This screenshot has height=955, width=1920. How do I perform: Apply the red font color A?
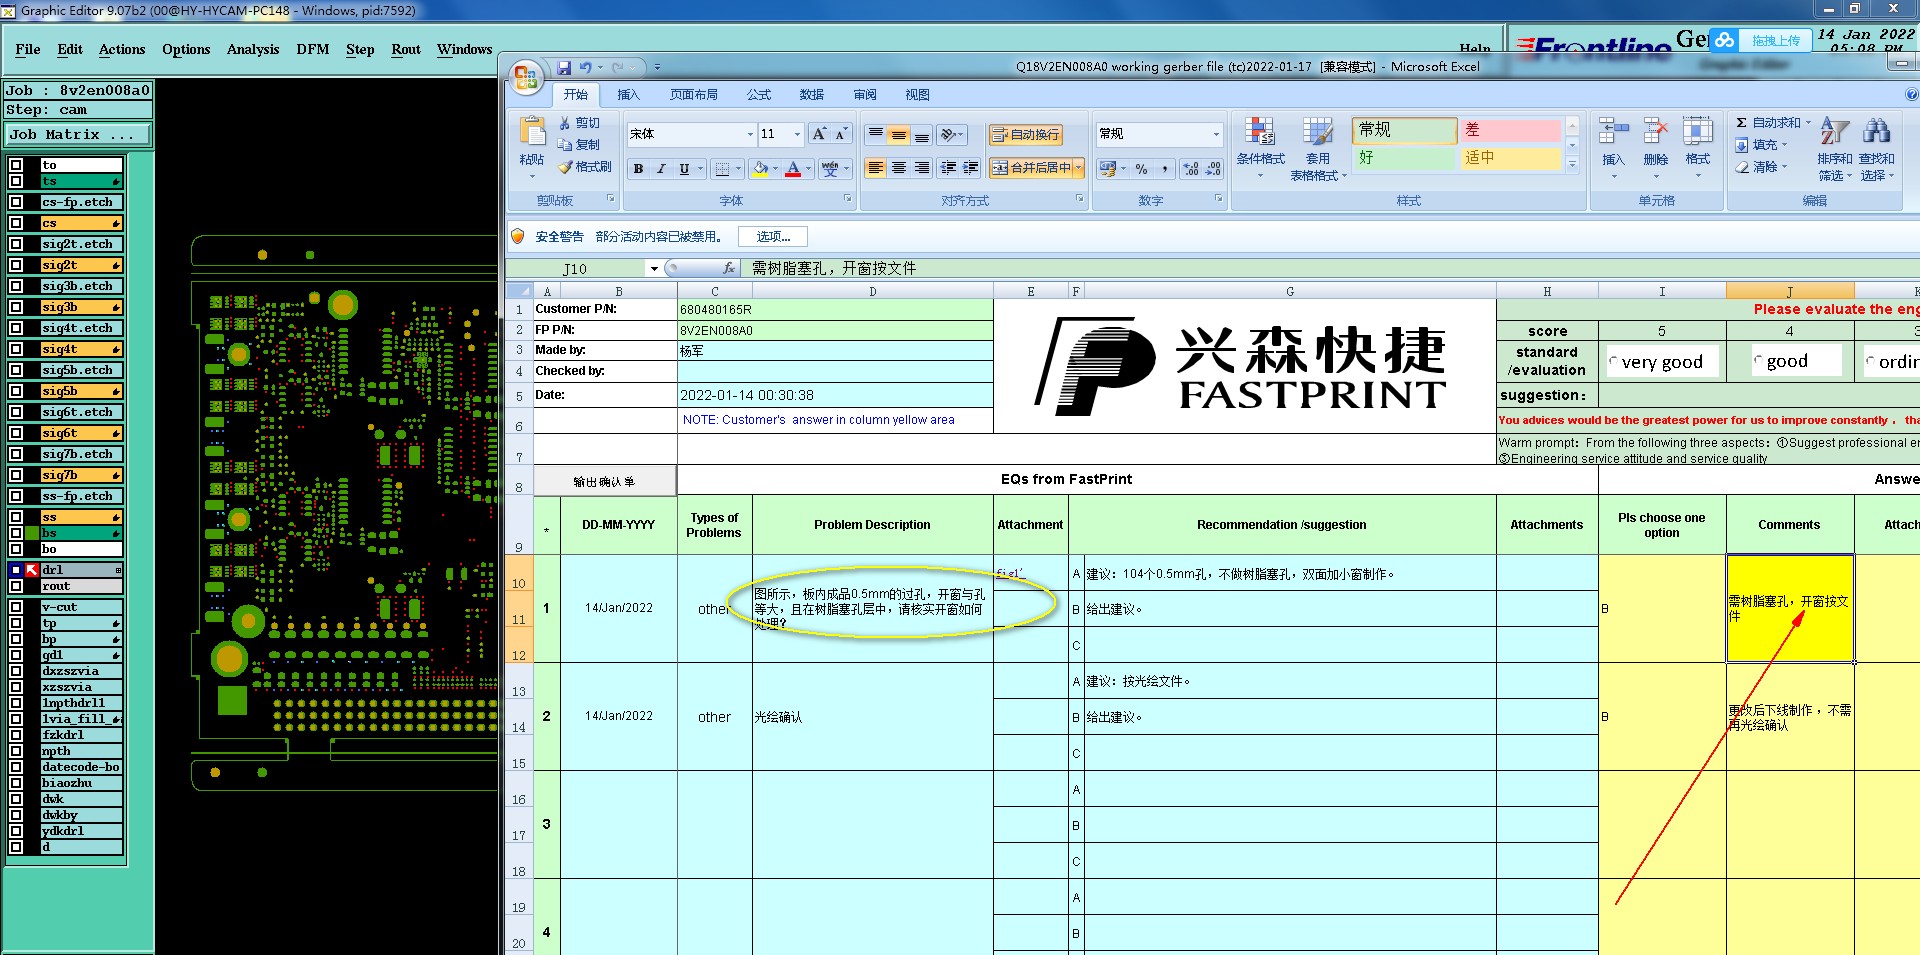(793, 169)
